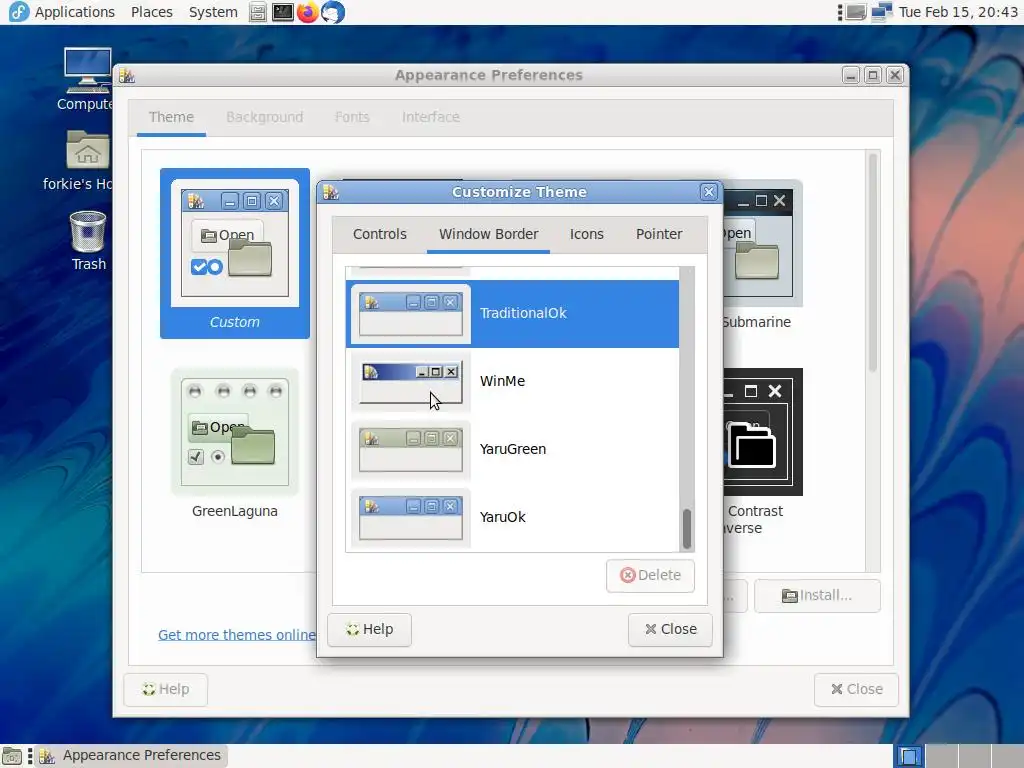Image resolution: width=1024 pixels, height=768 pixels.
Task: Select the Background tab in Appearance Preferences
Action: point(264,117)
